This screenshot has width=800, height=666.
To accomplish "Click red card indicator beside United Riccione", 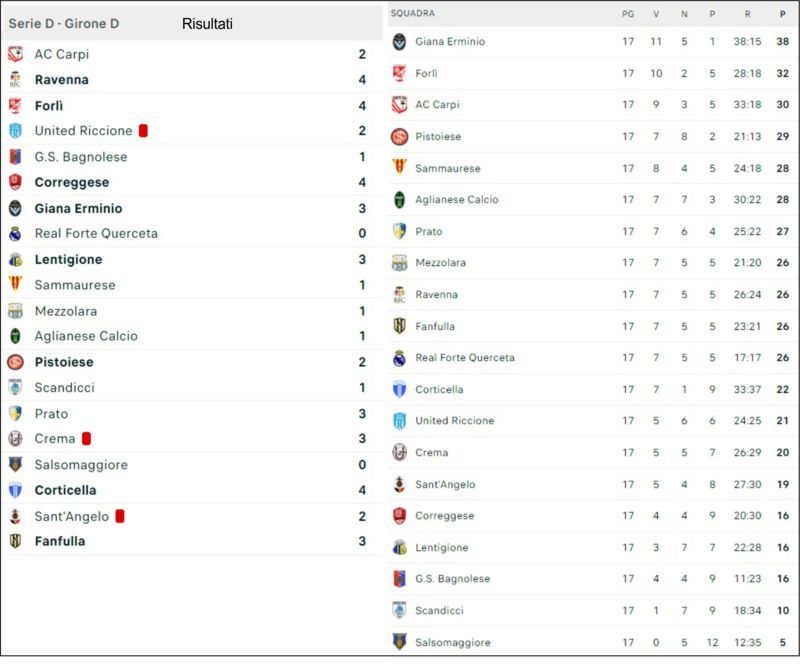I will click(x=143, y=131).
